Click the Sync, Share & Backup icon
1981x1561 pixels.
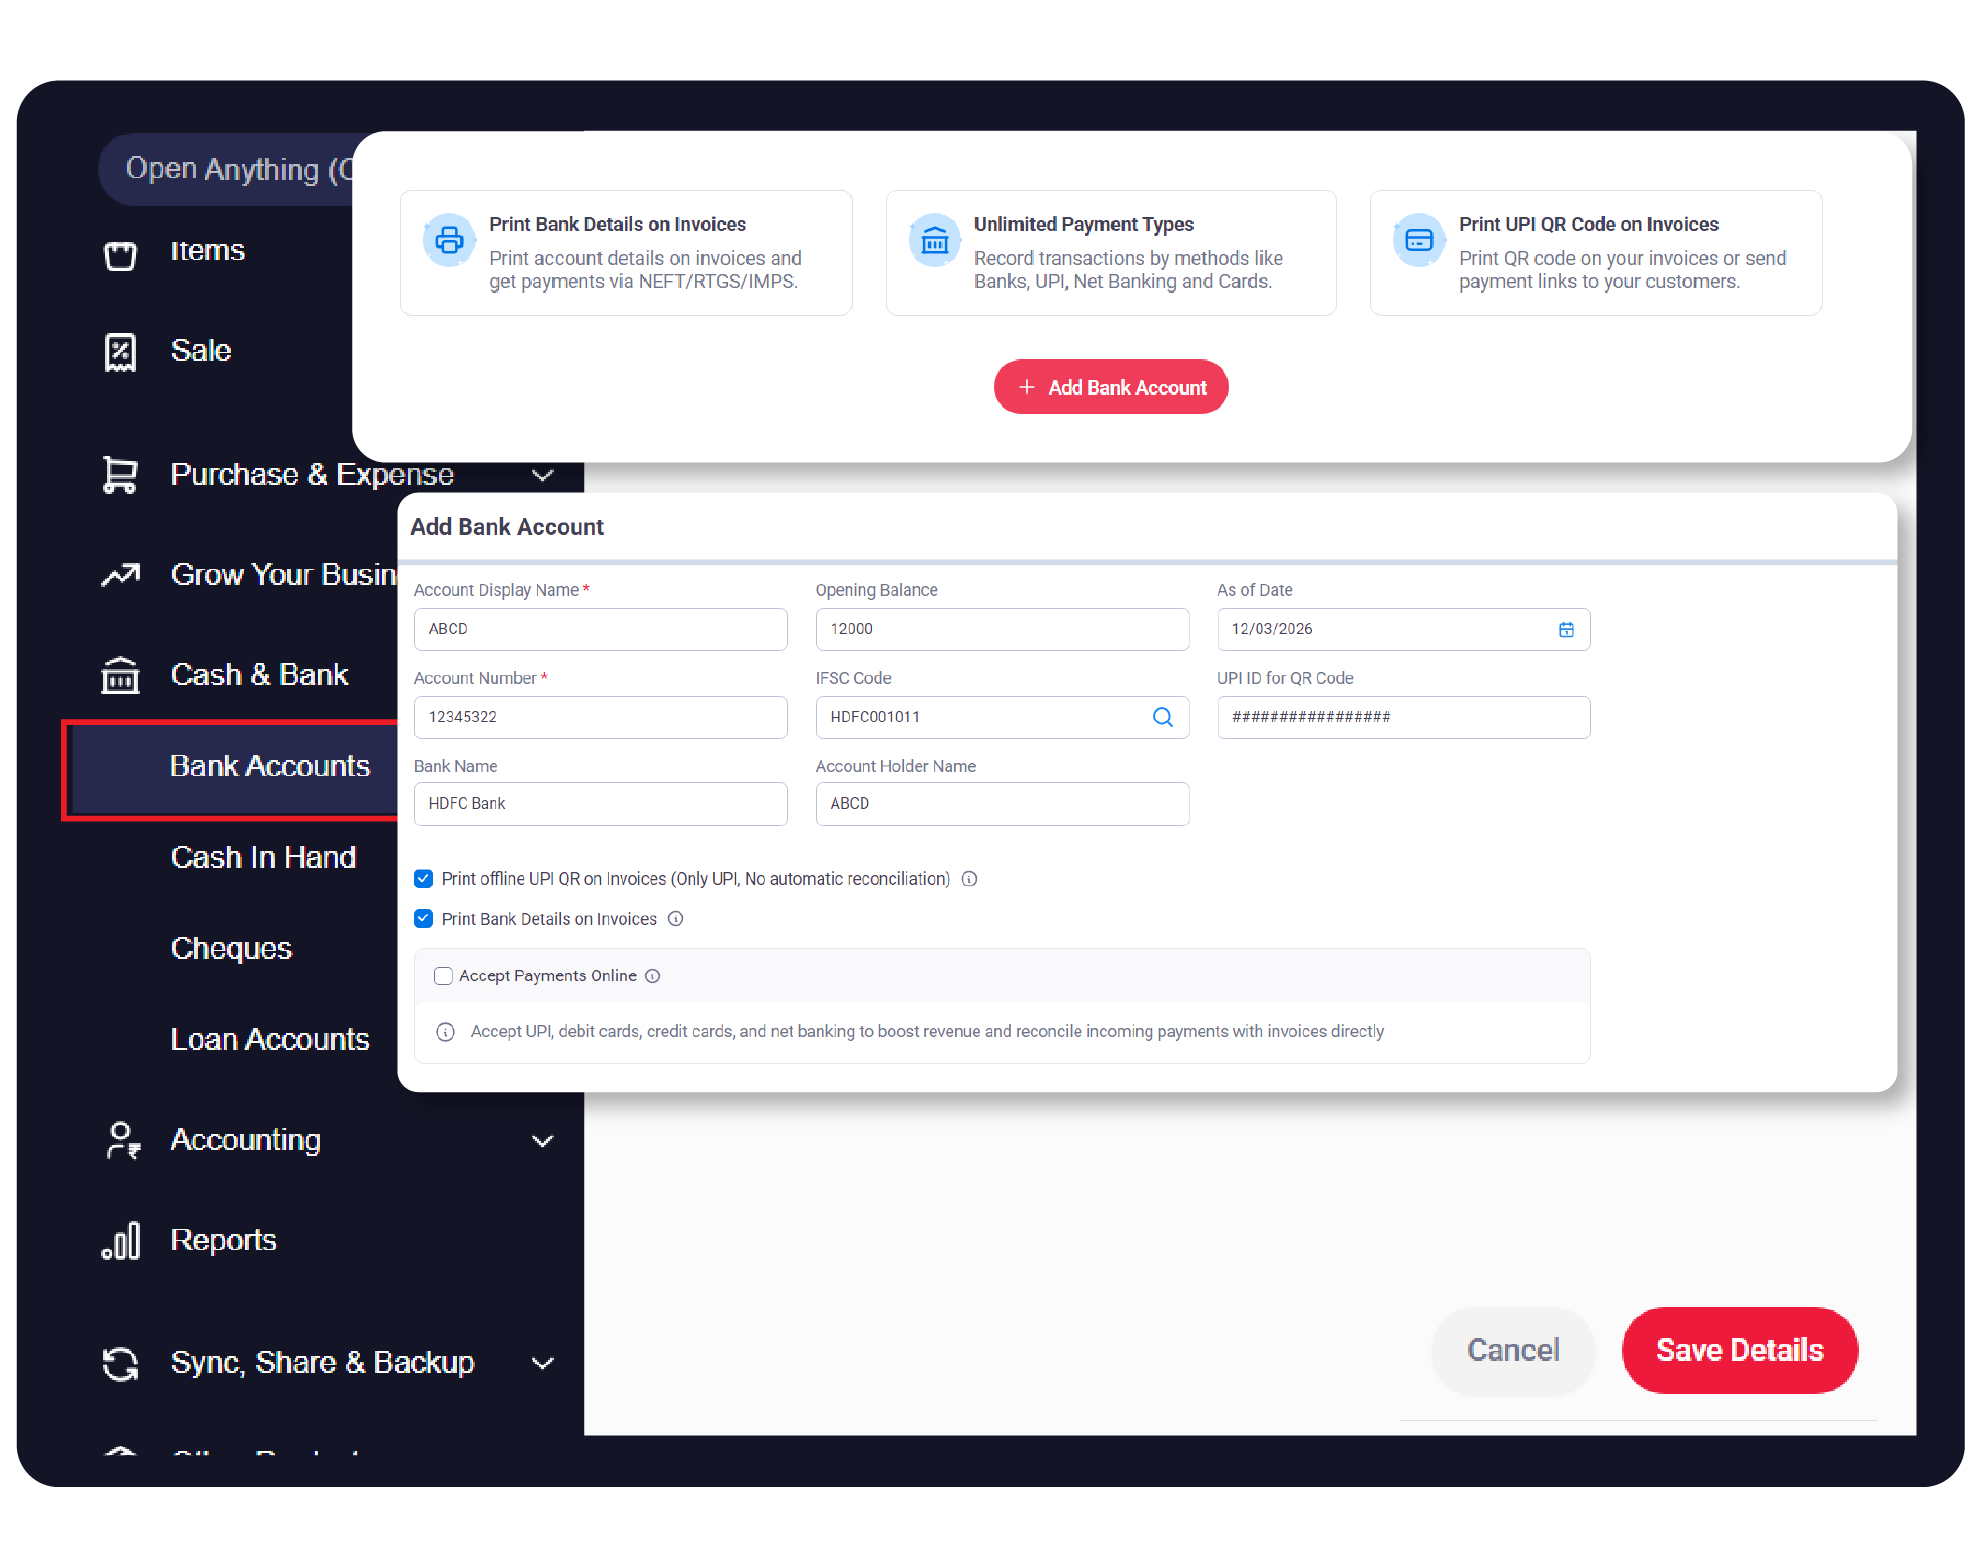click(120, 1364)
